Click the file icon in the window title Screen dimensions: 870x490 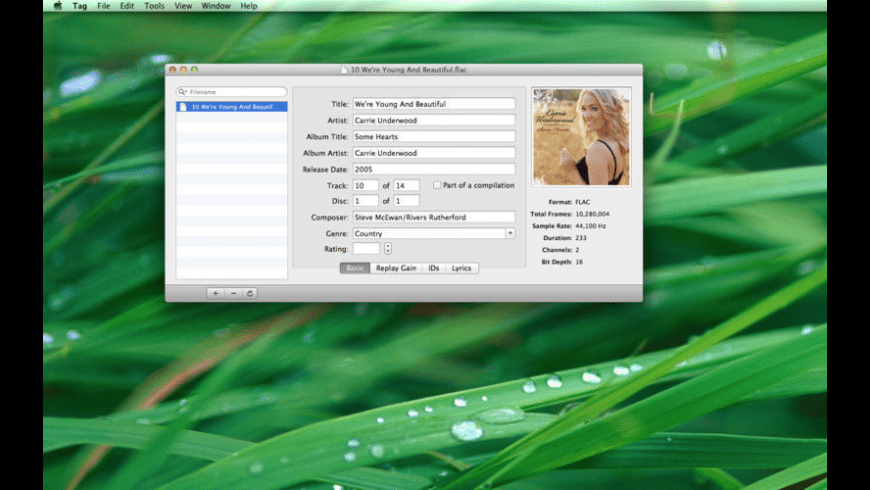[344, 70]
